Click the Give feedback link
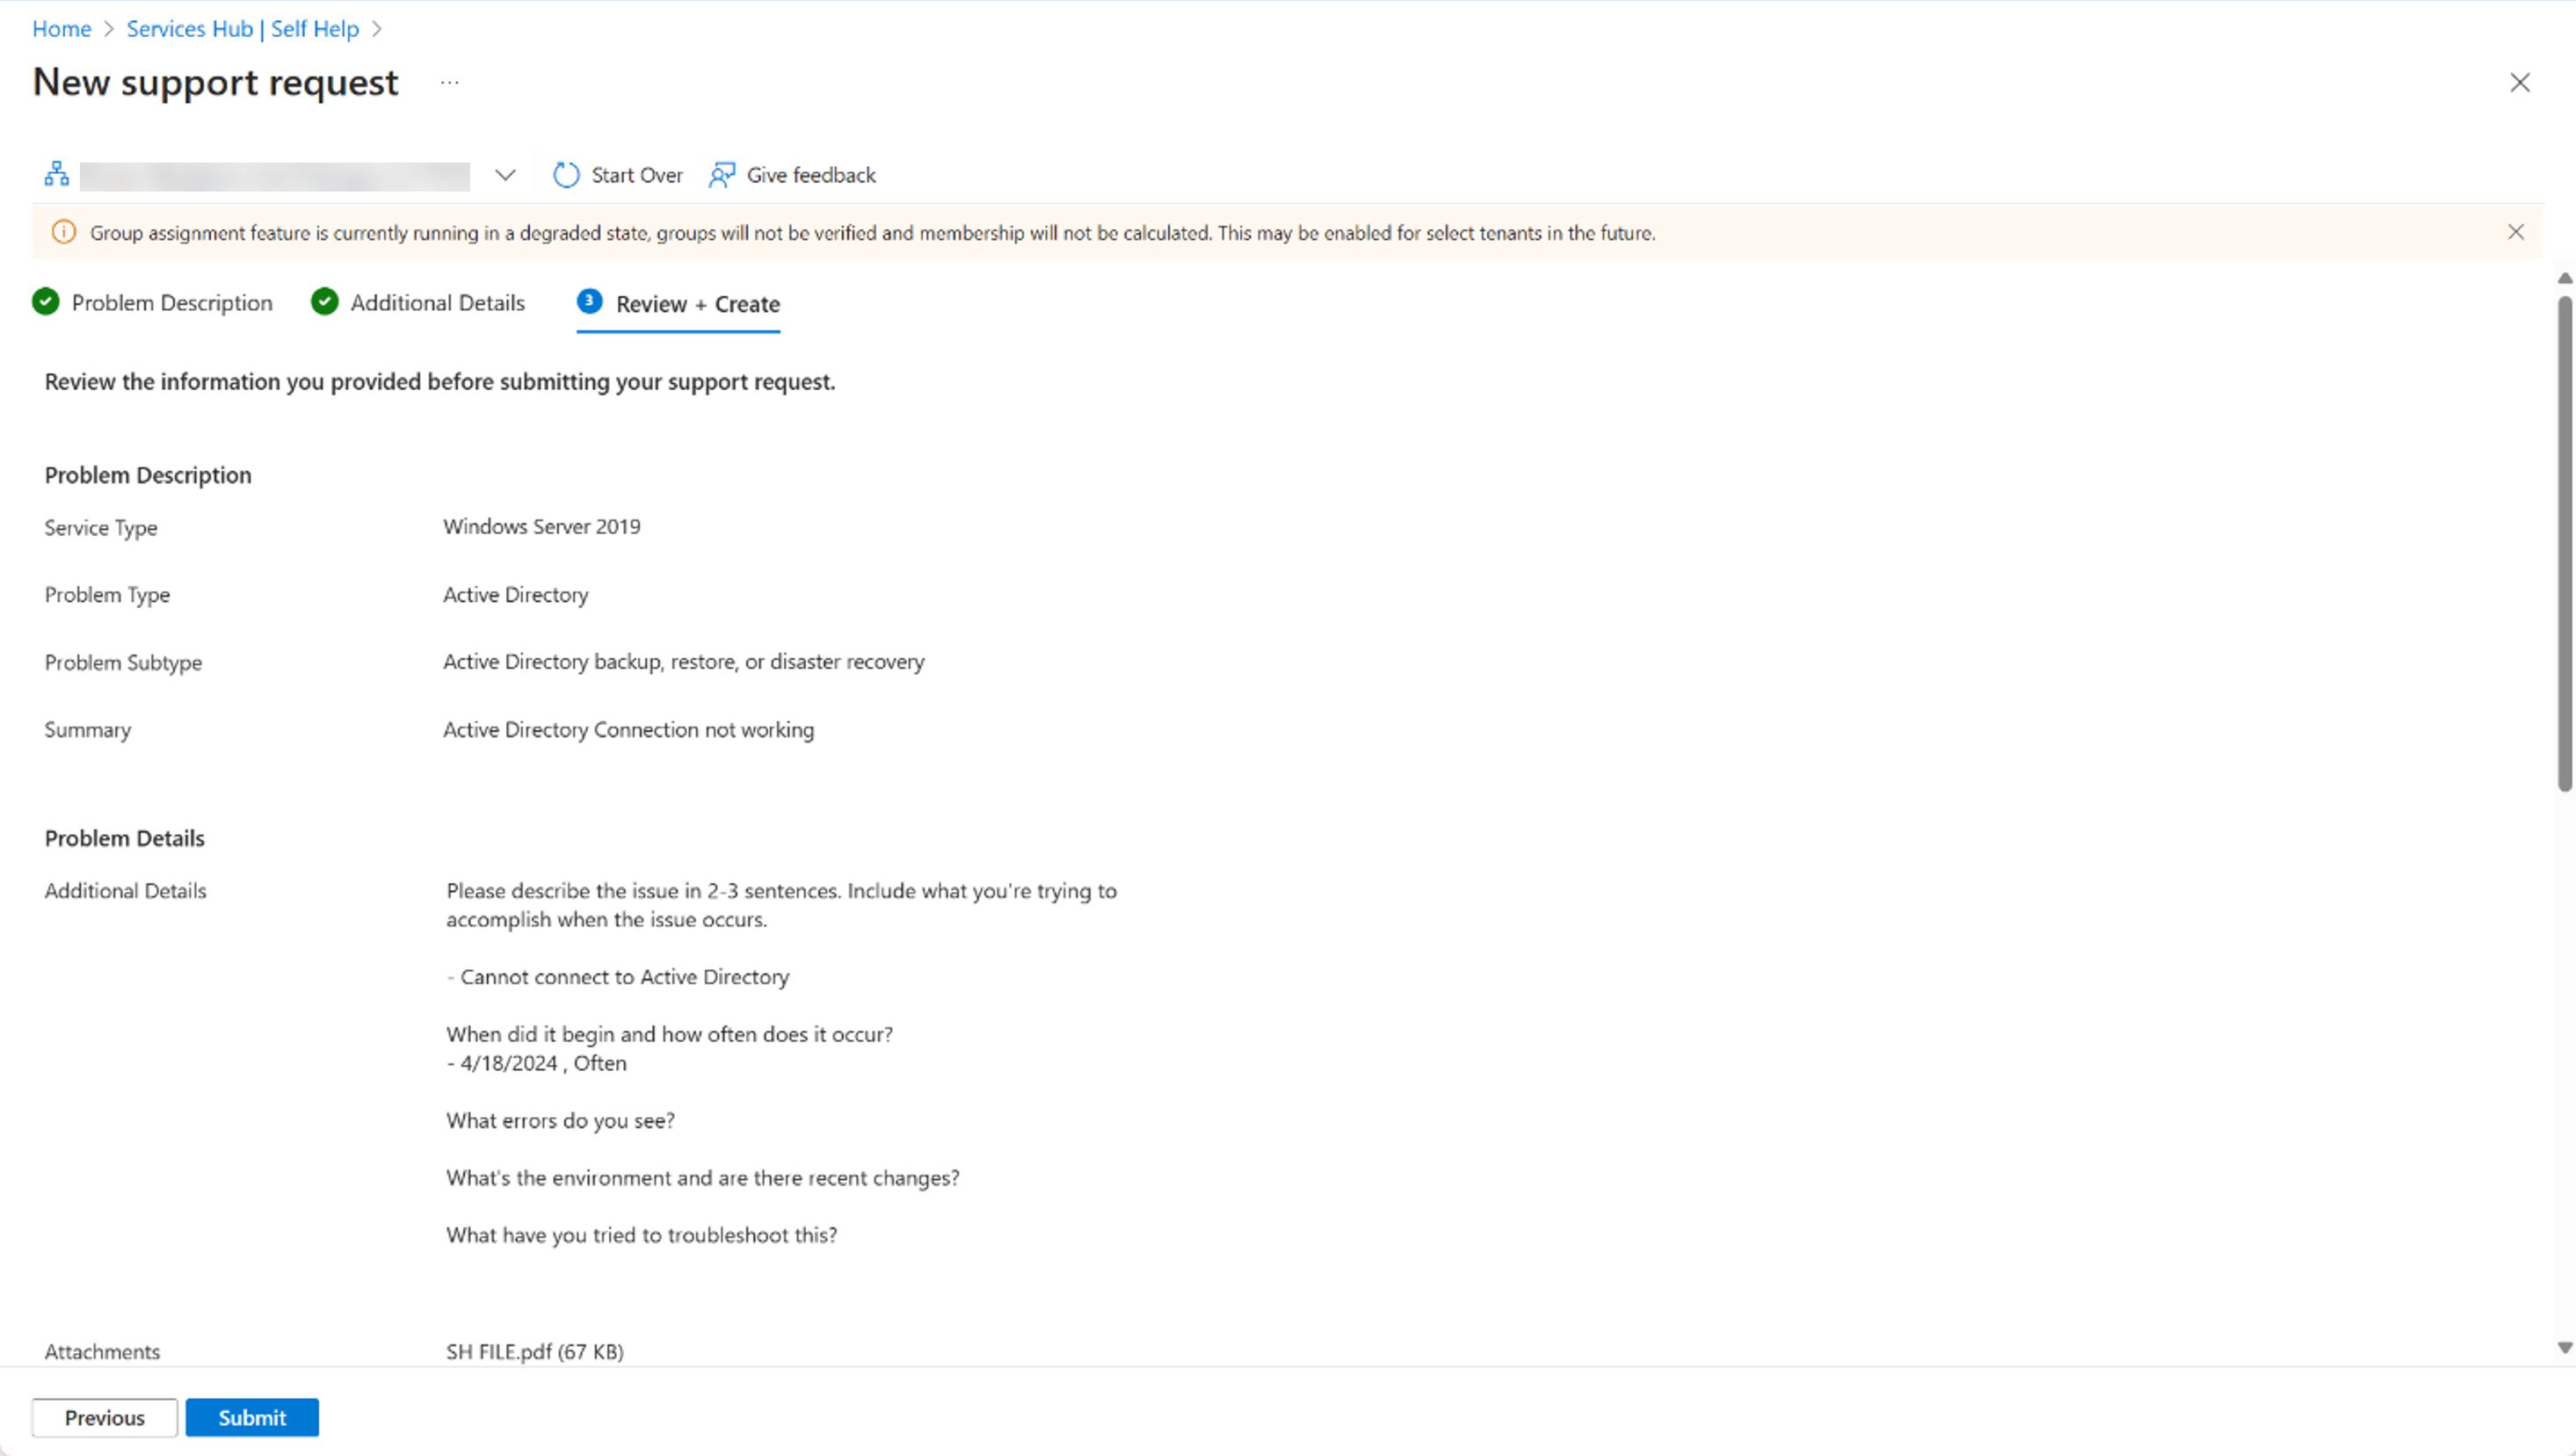The image size is (2576, 1456). [793, 173]
